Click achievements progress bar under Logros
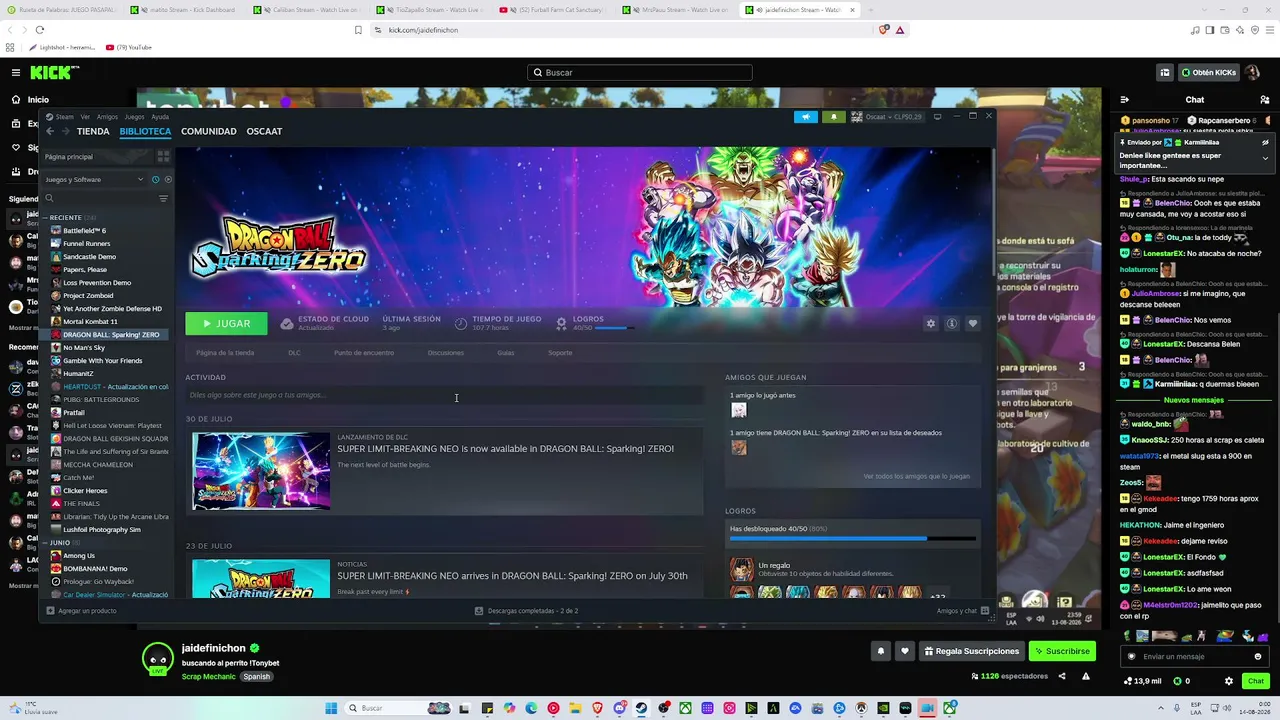Viewport: 1280px width, 720px height. pos(852,539)
